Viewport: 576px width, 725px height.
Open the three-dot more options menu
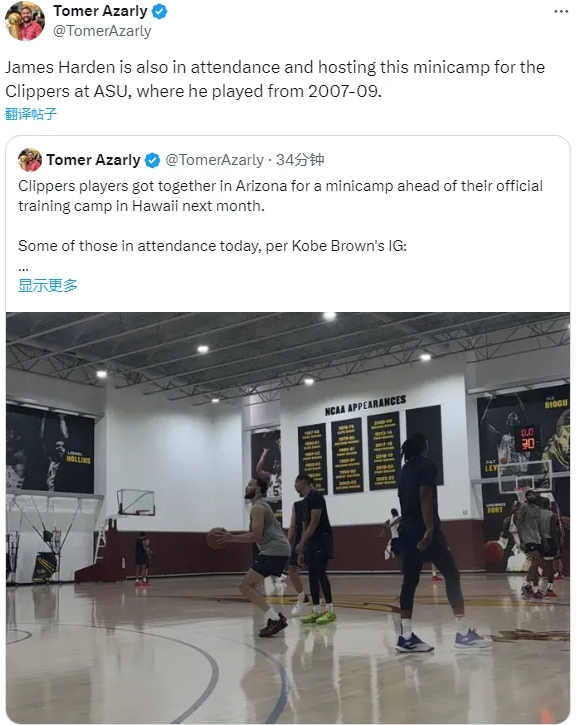pos(561,12)
